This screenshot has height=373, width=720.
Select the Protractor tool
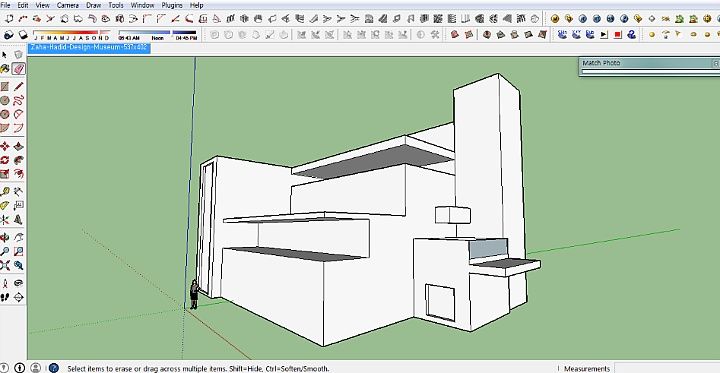pos(5,205)
